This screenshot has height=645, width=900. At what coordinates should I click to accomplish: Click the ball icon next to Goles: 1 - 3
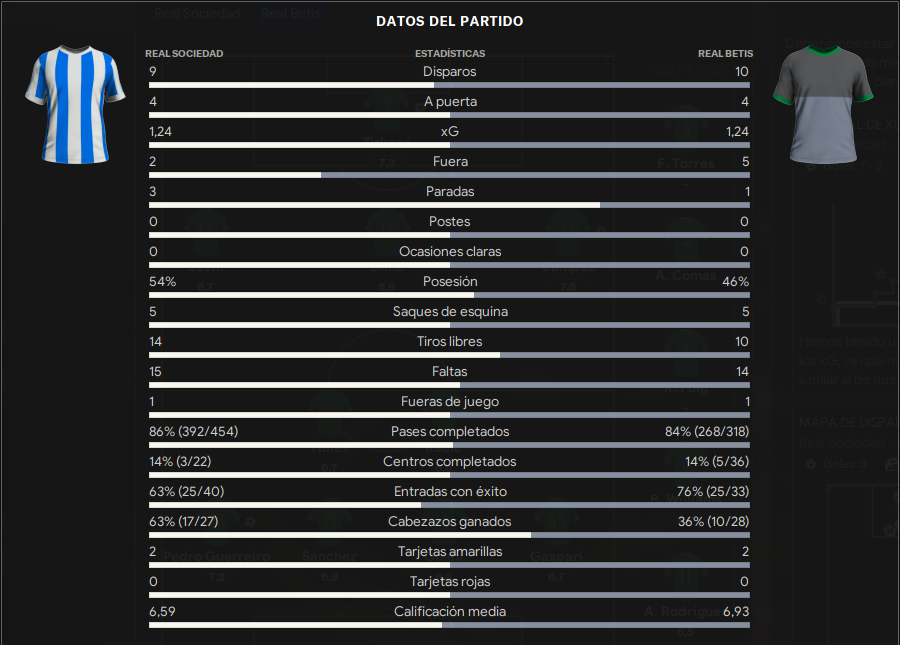[x=811, y=167]
